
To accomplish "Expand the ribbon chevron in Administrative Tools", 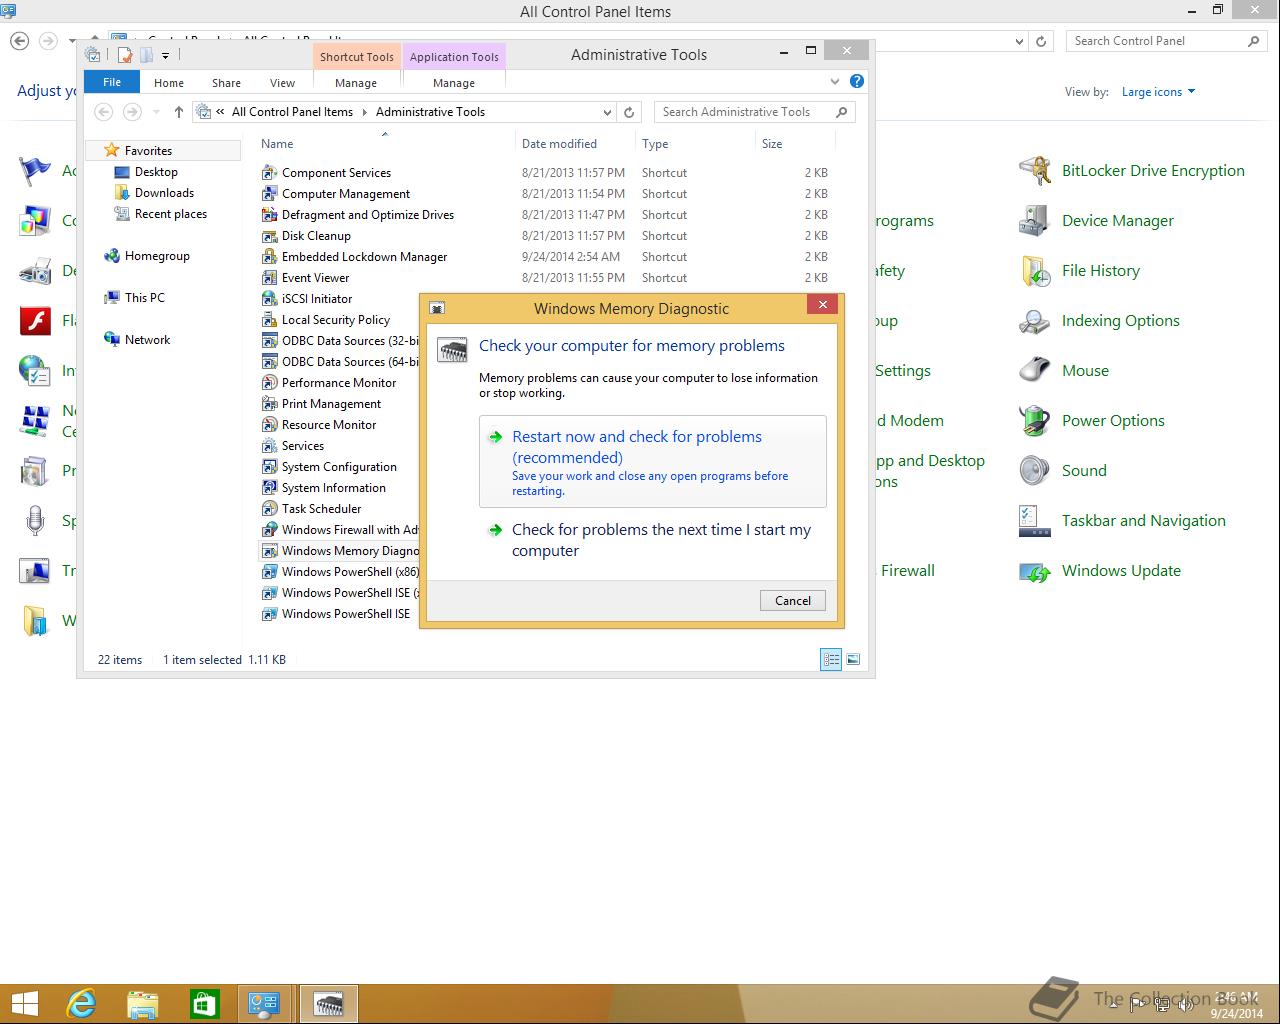I will pyautogui.click(x=835, y=82).
